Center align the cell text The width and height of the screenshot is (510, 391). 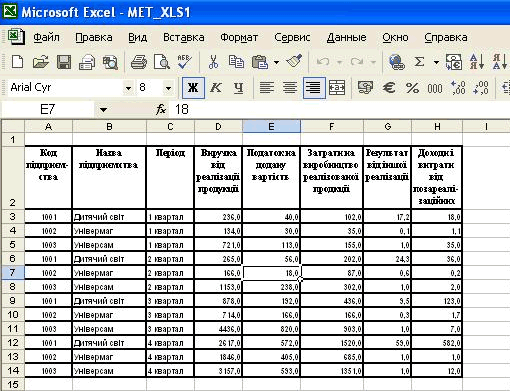click(x=290, y=88)
